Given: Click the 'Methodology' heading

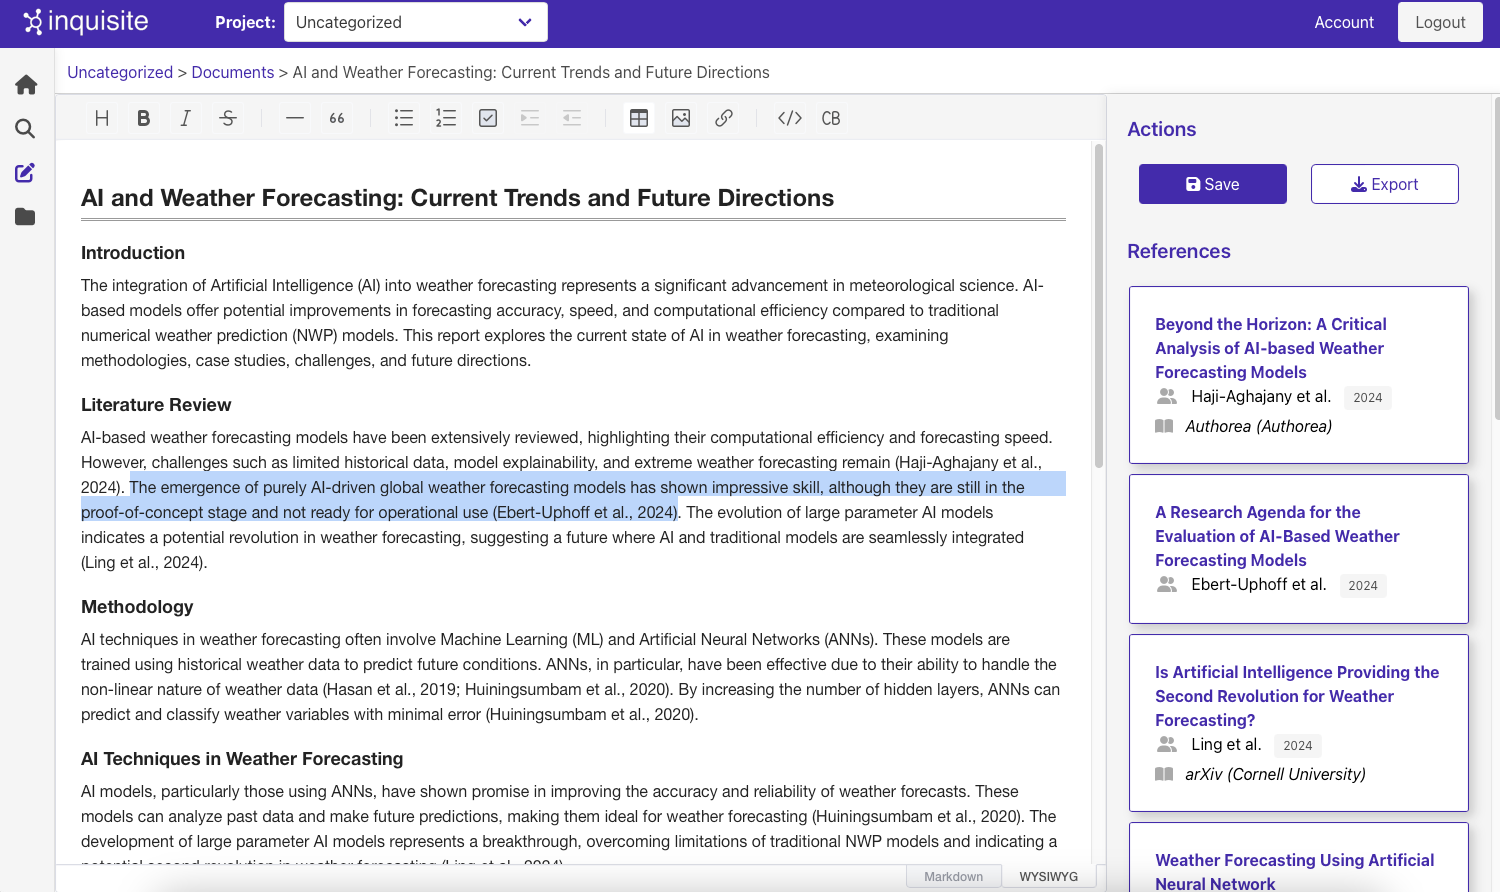Looking at the screenshot, I should pyautogui.click(x=137, y=607).
